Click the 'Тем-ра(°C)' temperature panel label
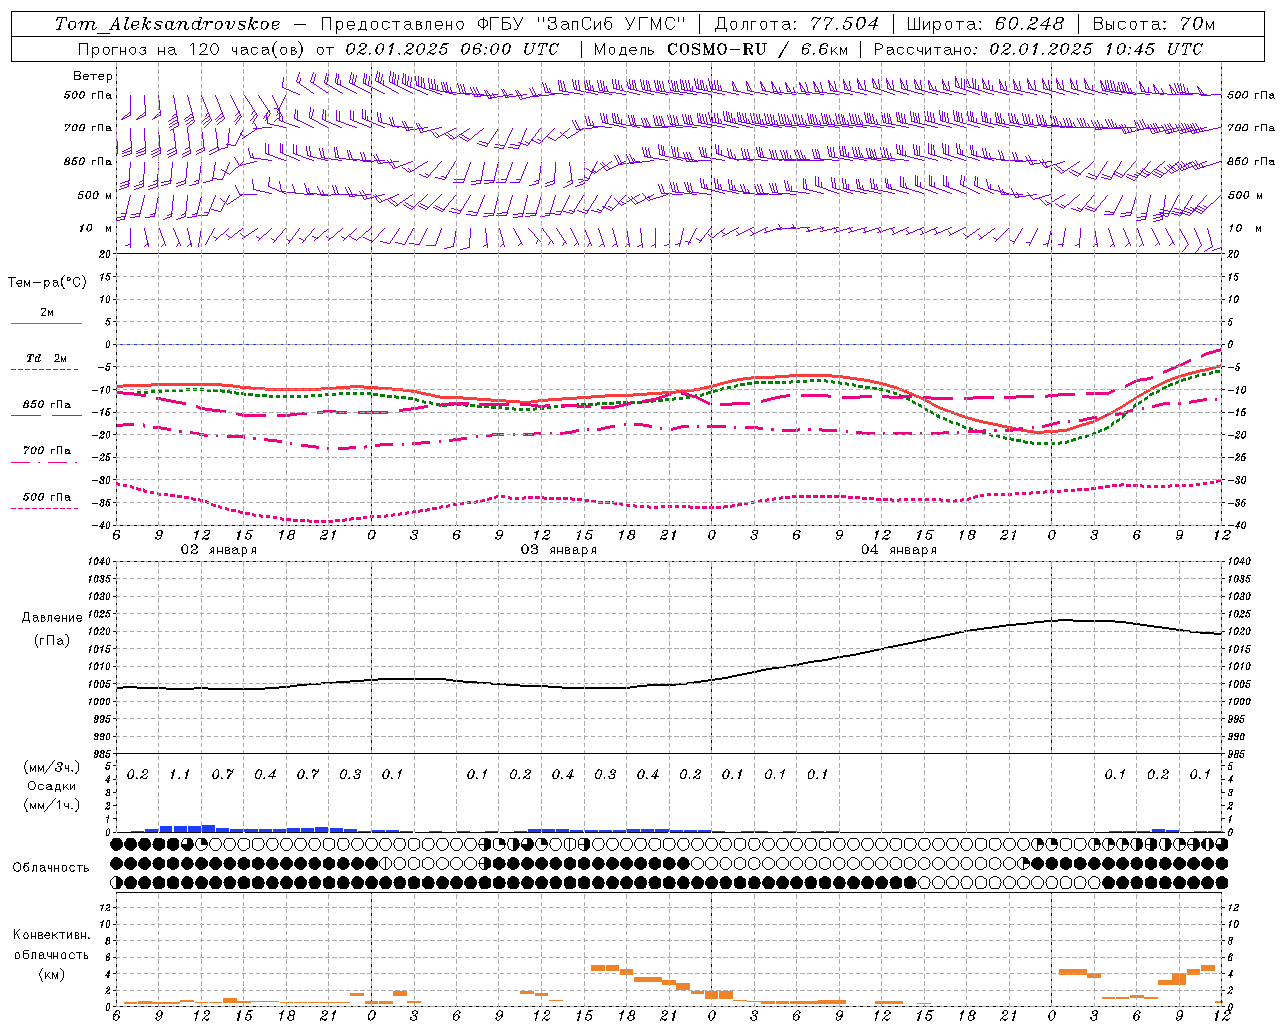This screenshot has height=1024, width=1280. point(47,283)
